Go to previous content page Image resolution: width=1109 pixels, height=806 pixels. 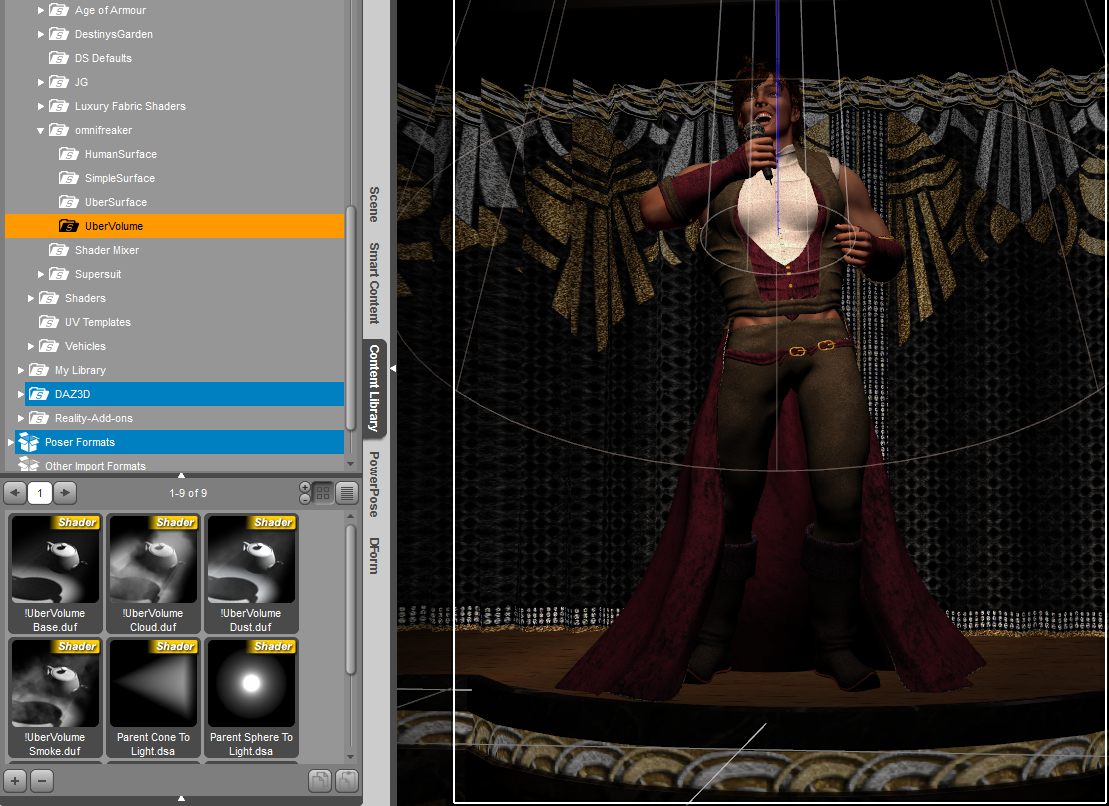tap(15, 493)
